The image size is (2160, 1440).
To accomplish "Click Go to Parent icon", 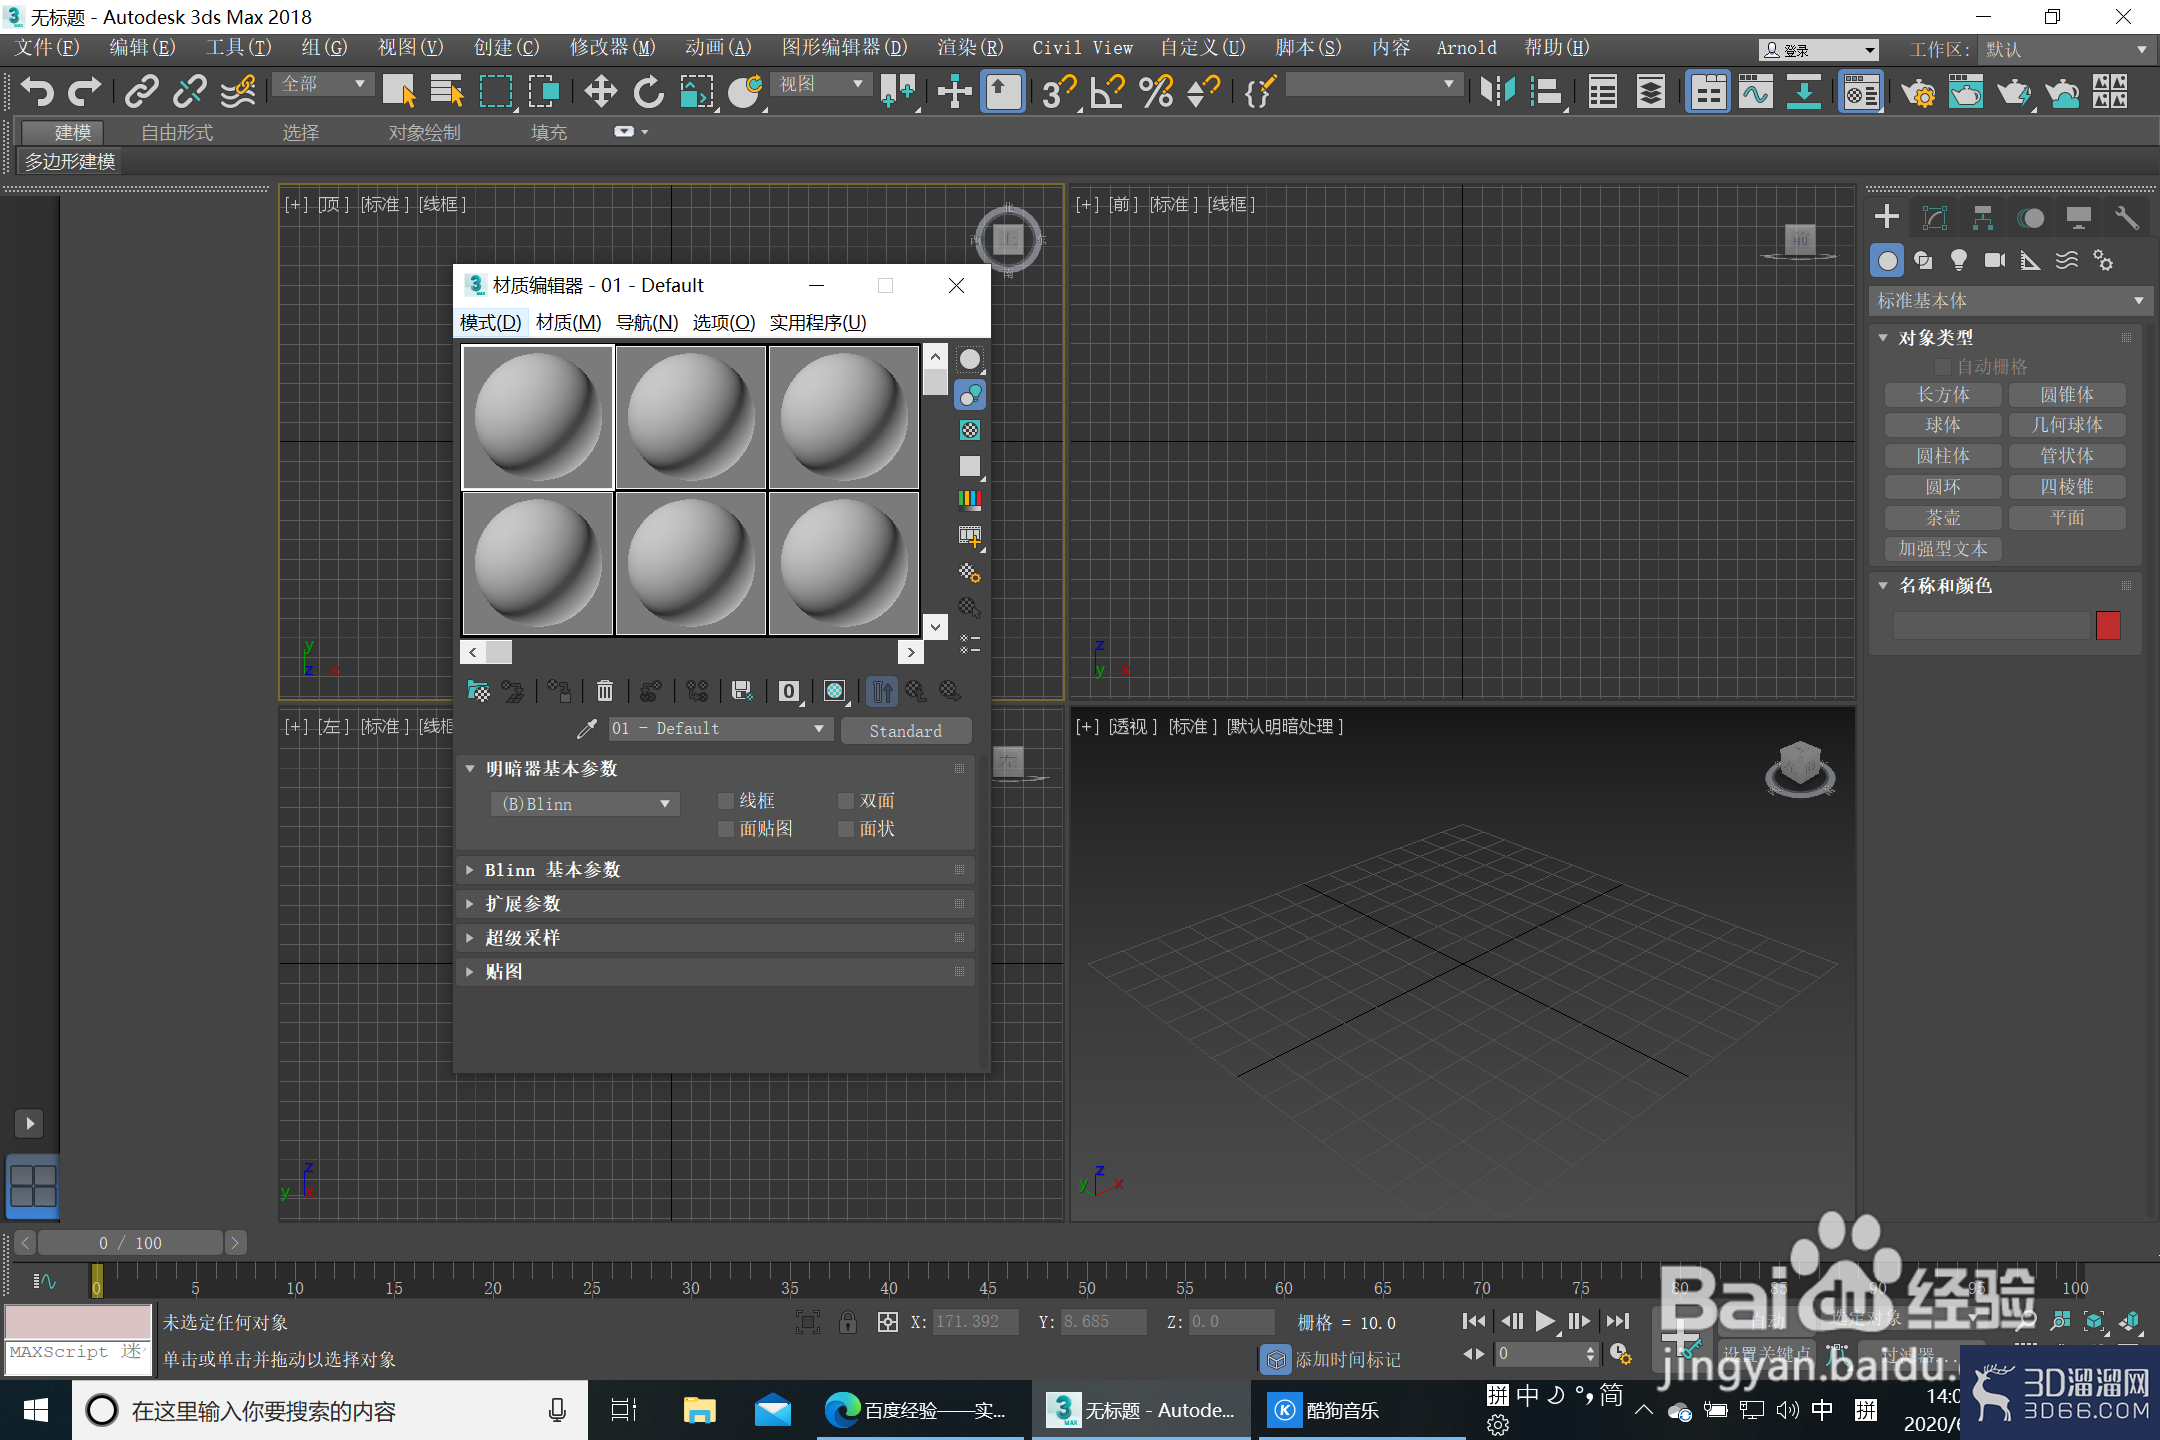I will (x=916, y=691).
